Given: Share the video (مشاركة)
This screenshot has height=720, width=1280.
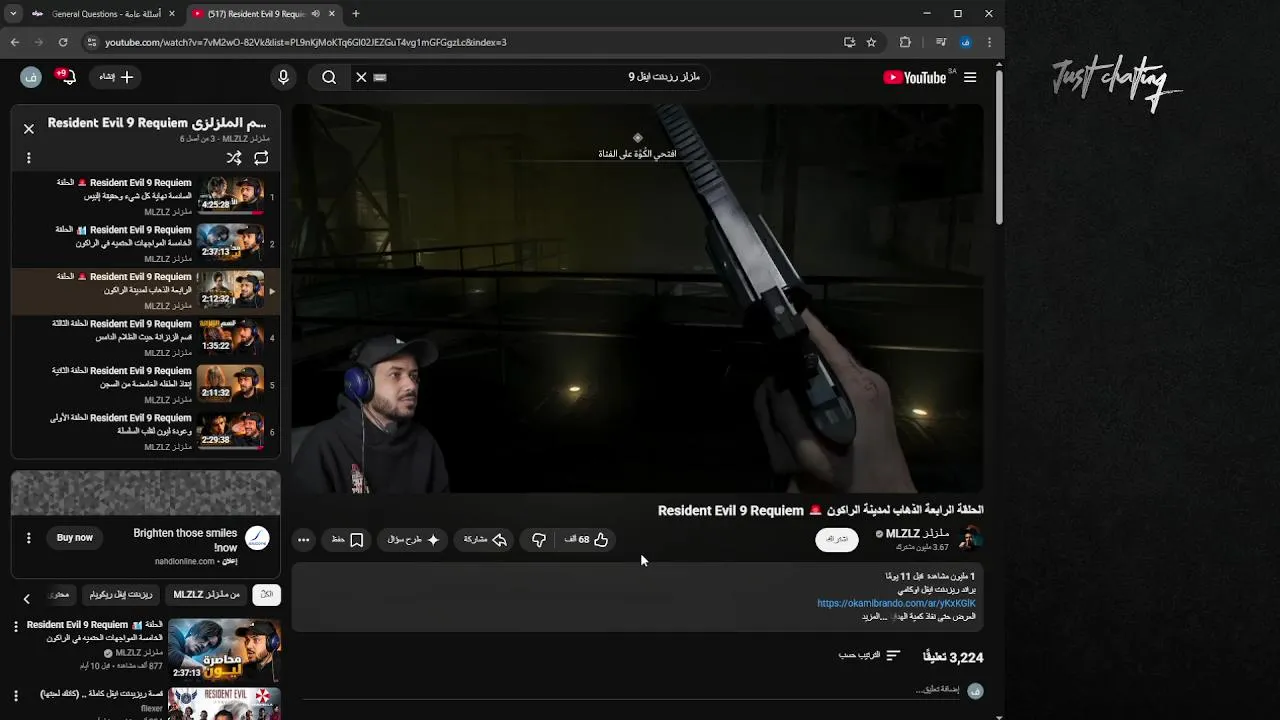Looking at the screenshot, I should point(485,540).
